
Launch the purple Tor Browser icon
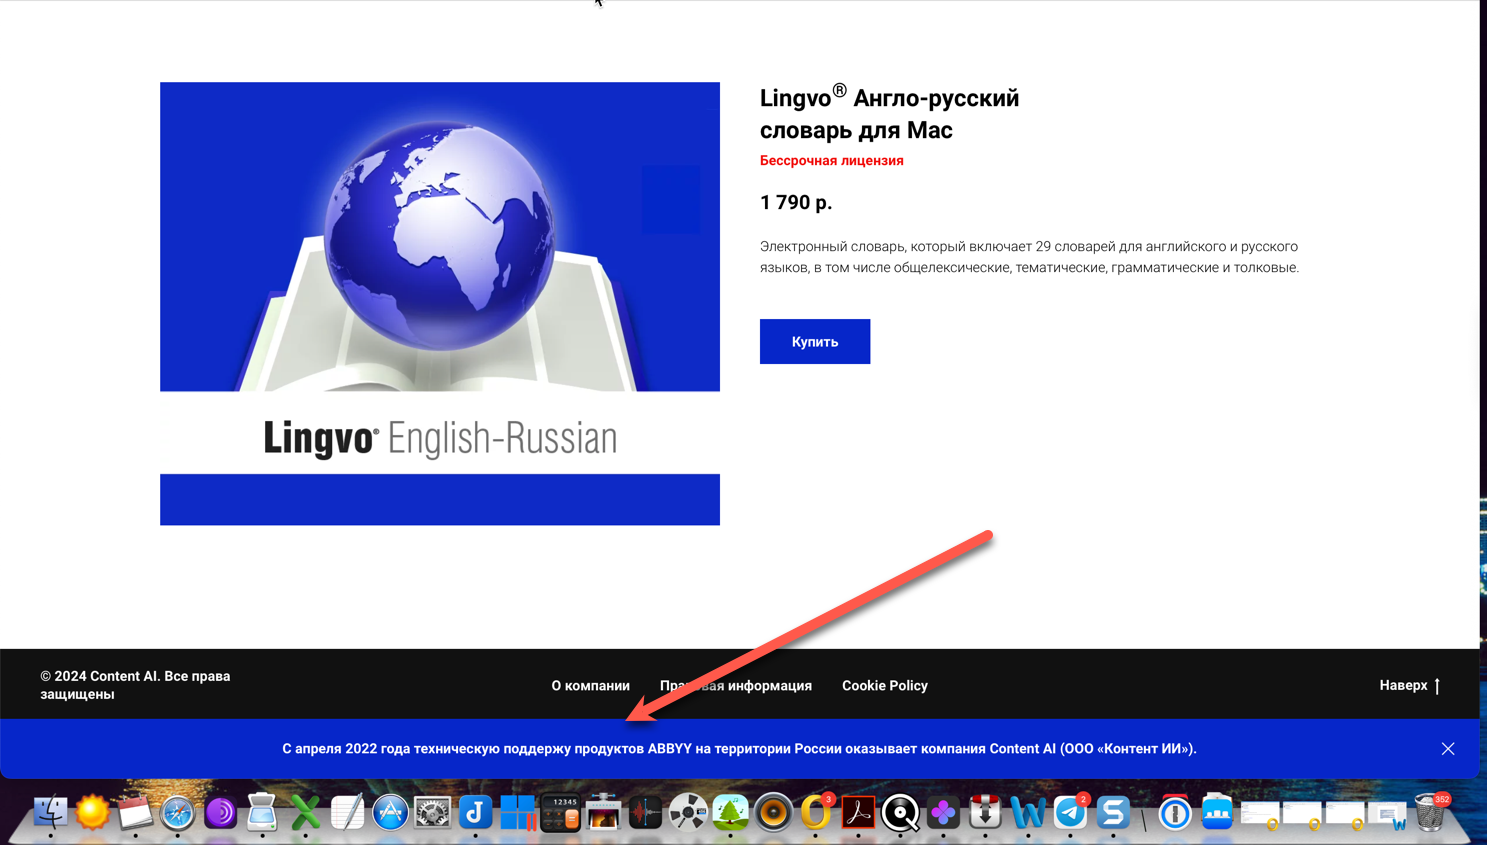tap(220, 812)
